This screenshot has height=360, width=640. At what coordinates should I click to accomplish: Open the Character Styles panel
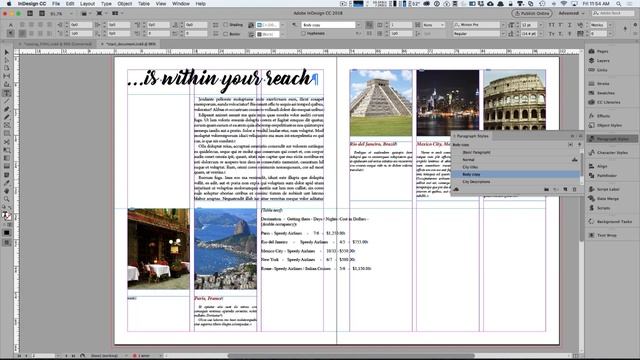[x=608, y=153]
